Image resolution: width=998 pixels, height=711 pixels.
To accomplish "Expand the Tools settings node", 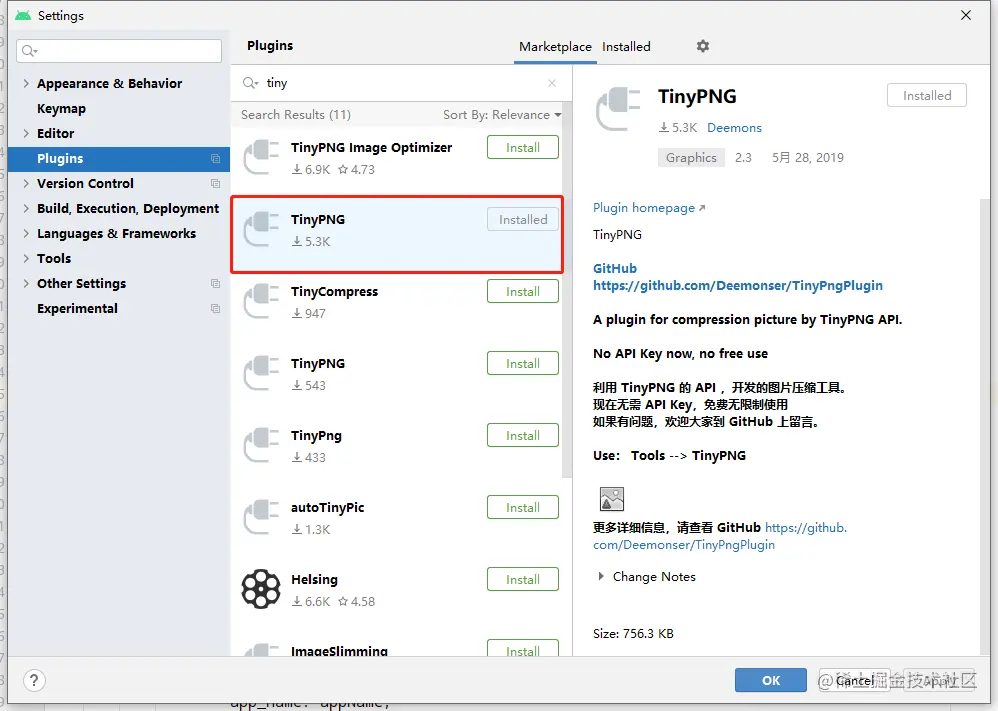I will [x=26, y=258].
